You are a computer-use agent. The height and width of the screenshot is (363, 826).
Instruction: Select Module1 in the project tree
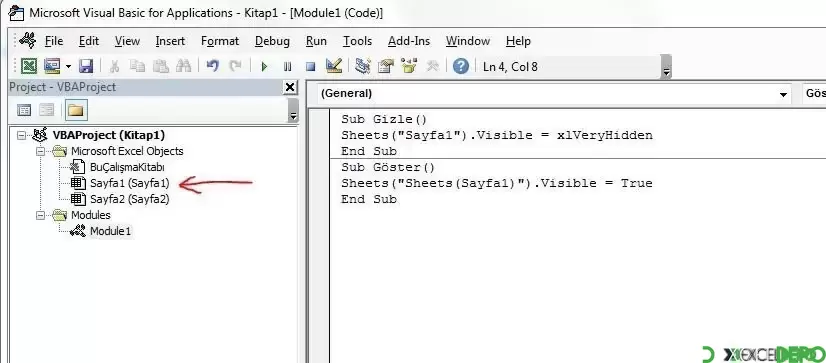tap(110, 231)
